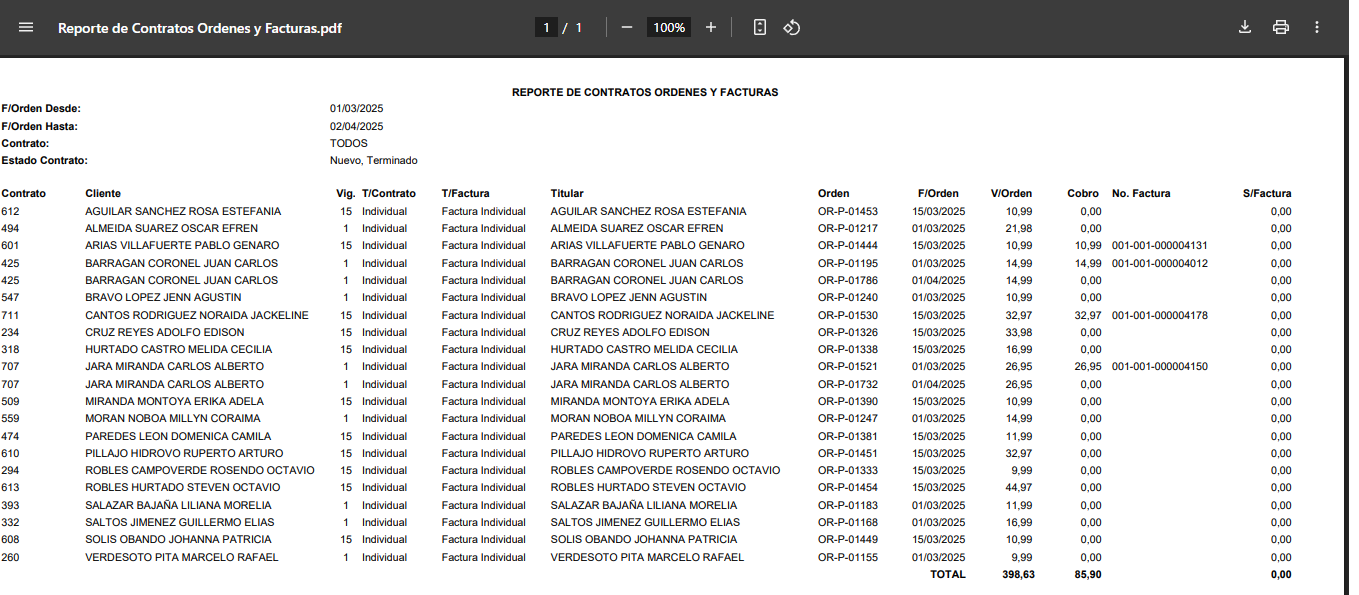Click the S/Factura column header
Screen dimensions: 1359x595
click(1266, 194)
